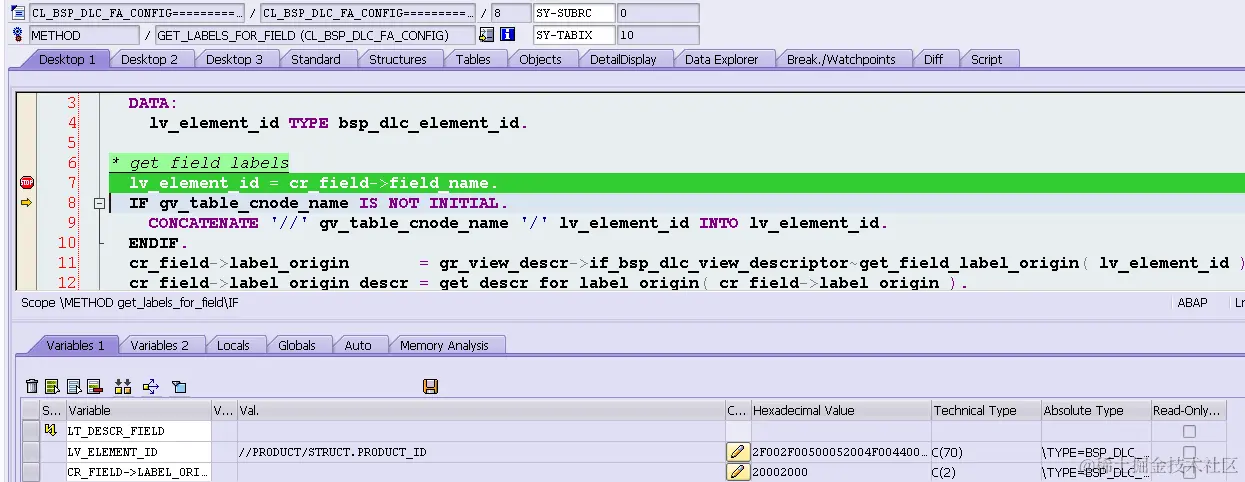The image size is (1245, 482).
Task: Click the second variables toolbar icon with green lines
Action: (52, 386)
